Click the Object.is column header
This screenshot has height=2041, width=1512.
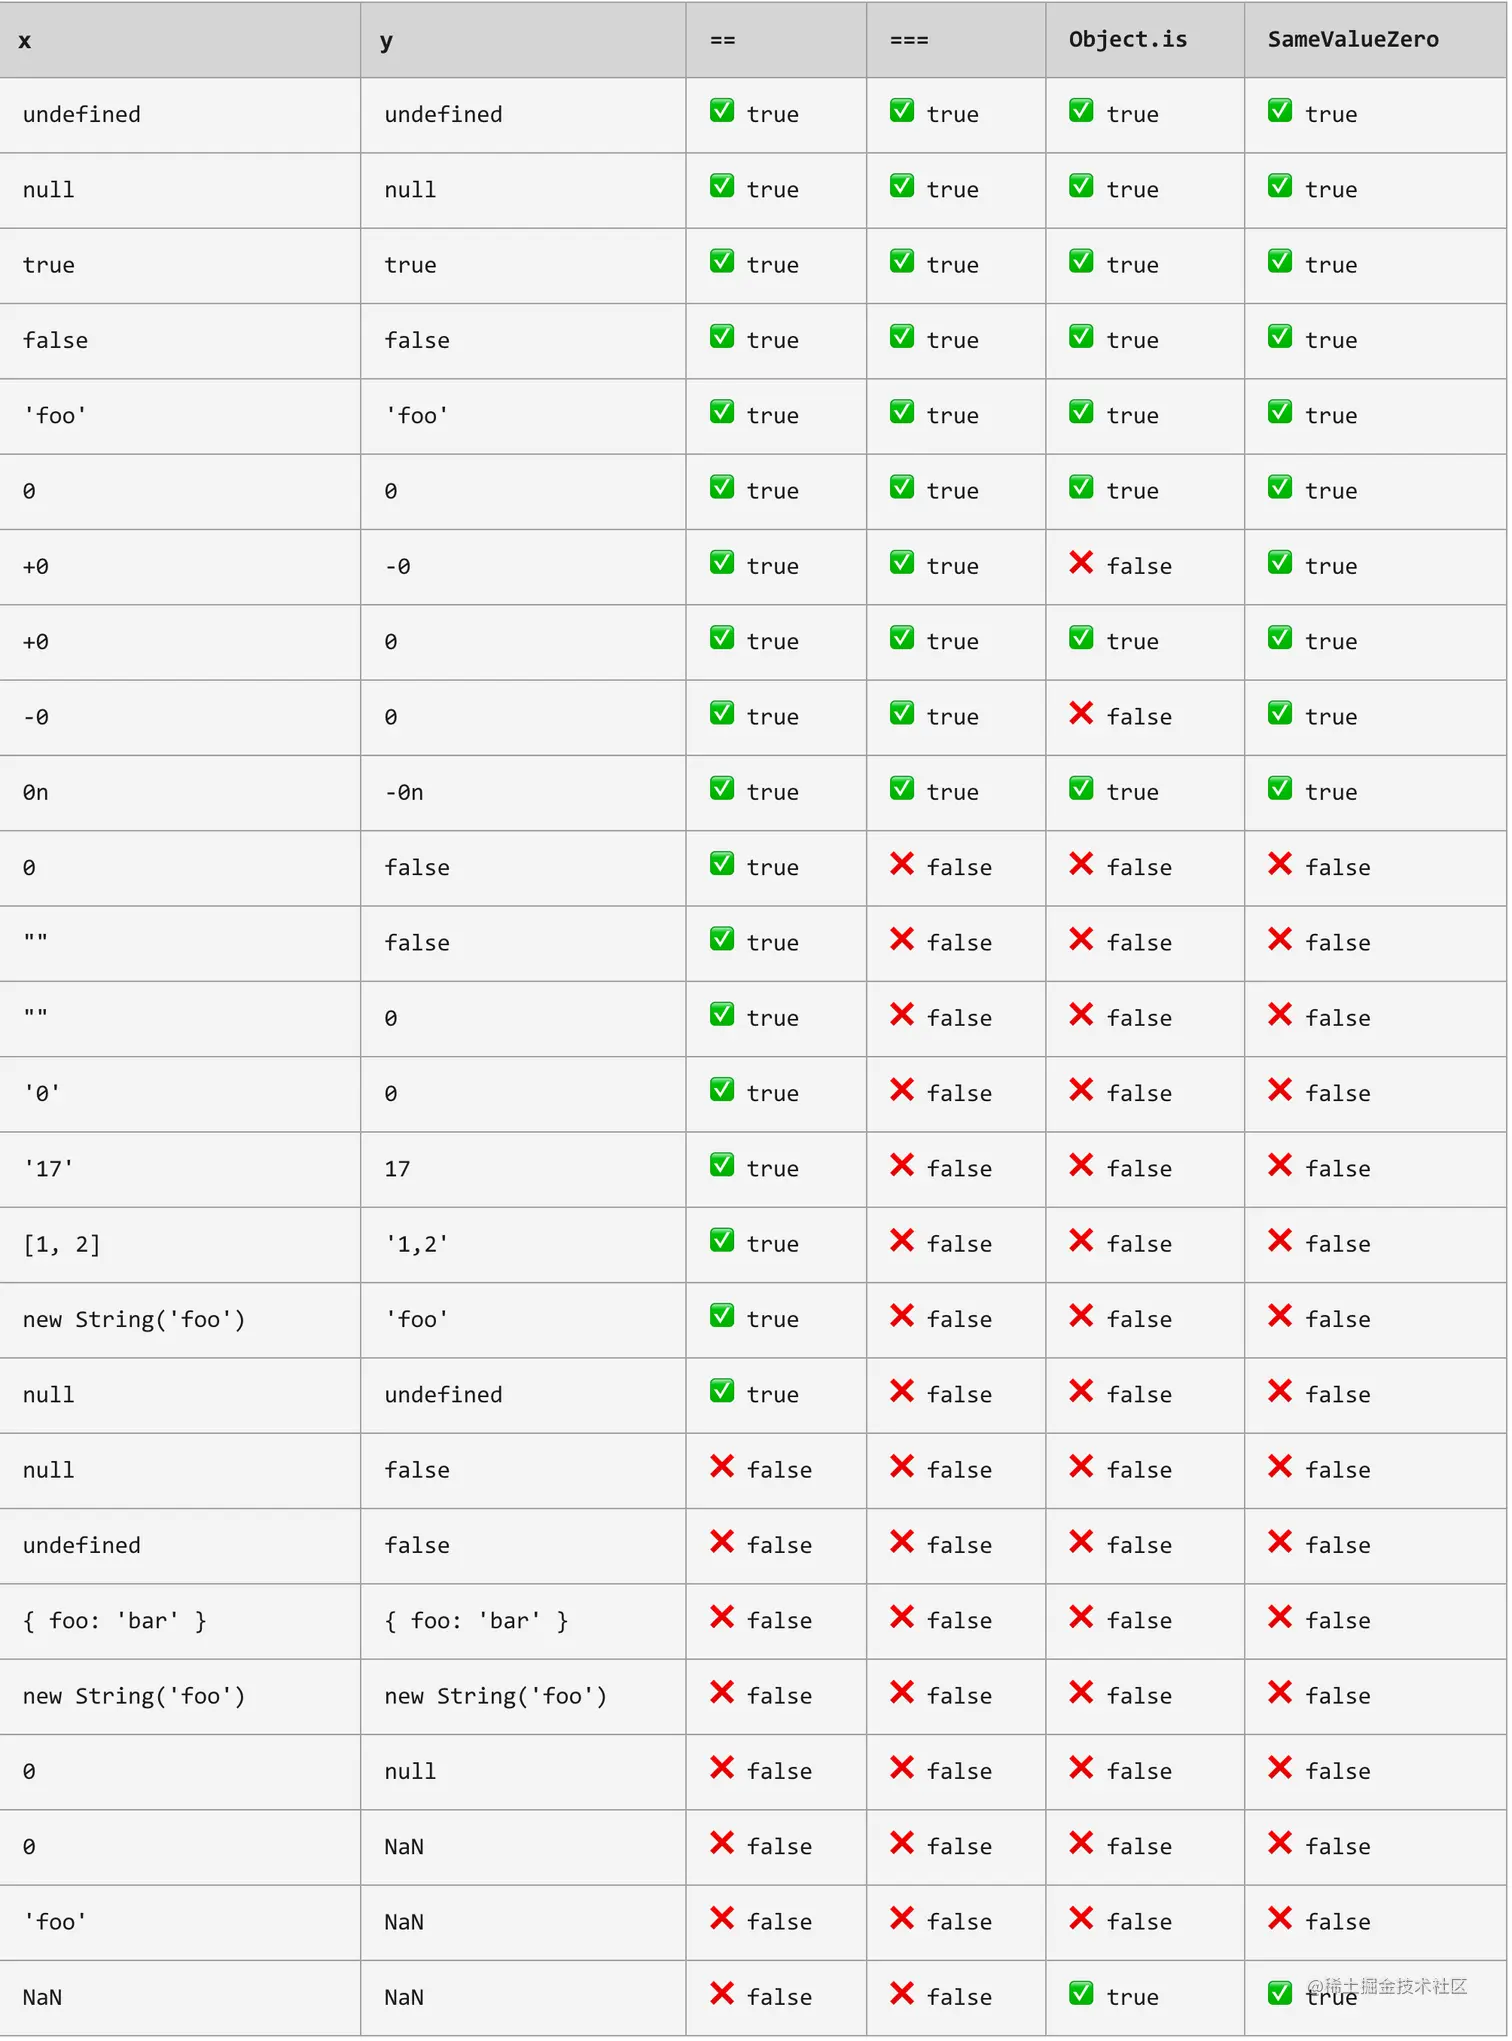click(1127, 40)
